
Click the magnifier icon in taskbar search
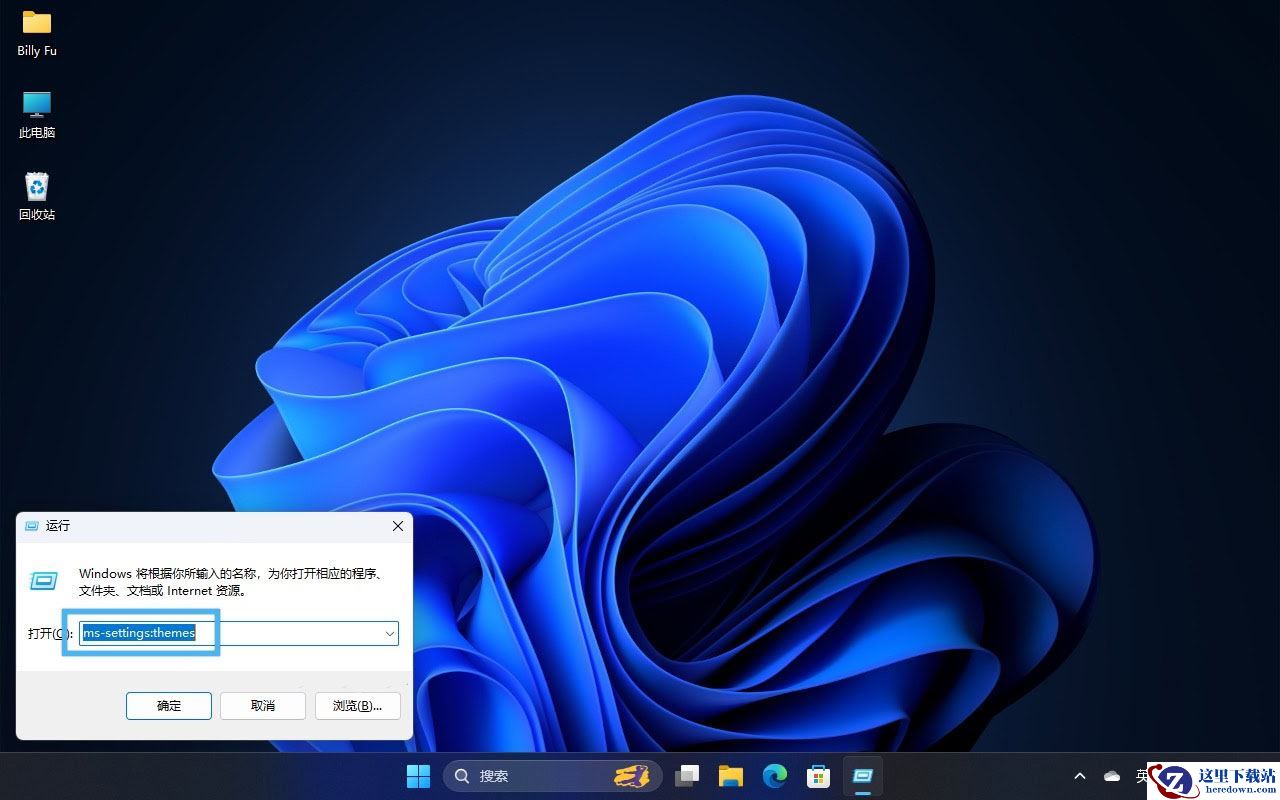[461, 775]
